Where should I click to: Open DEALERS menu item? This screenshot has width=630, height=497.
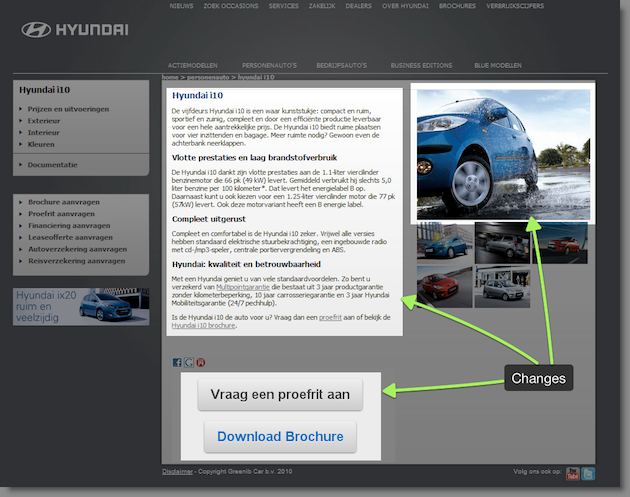[x=358, y=6]
